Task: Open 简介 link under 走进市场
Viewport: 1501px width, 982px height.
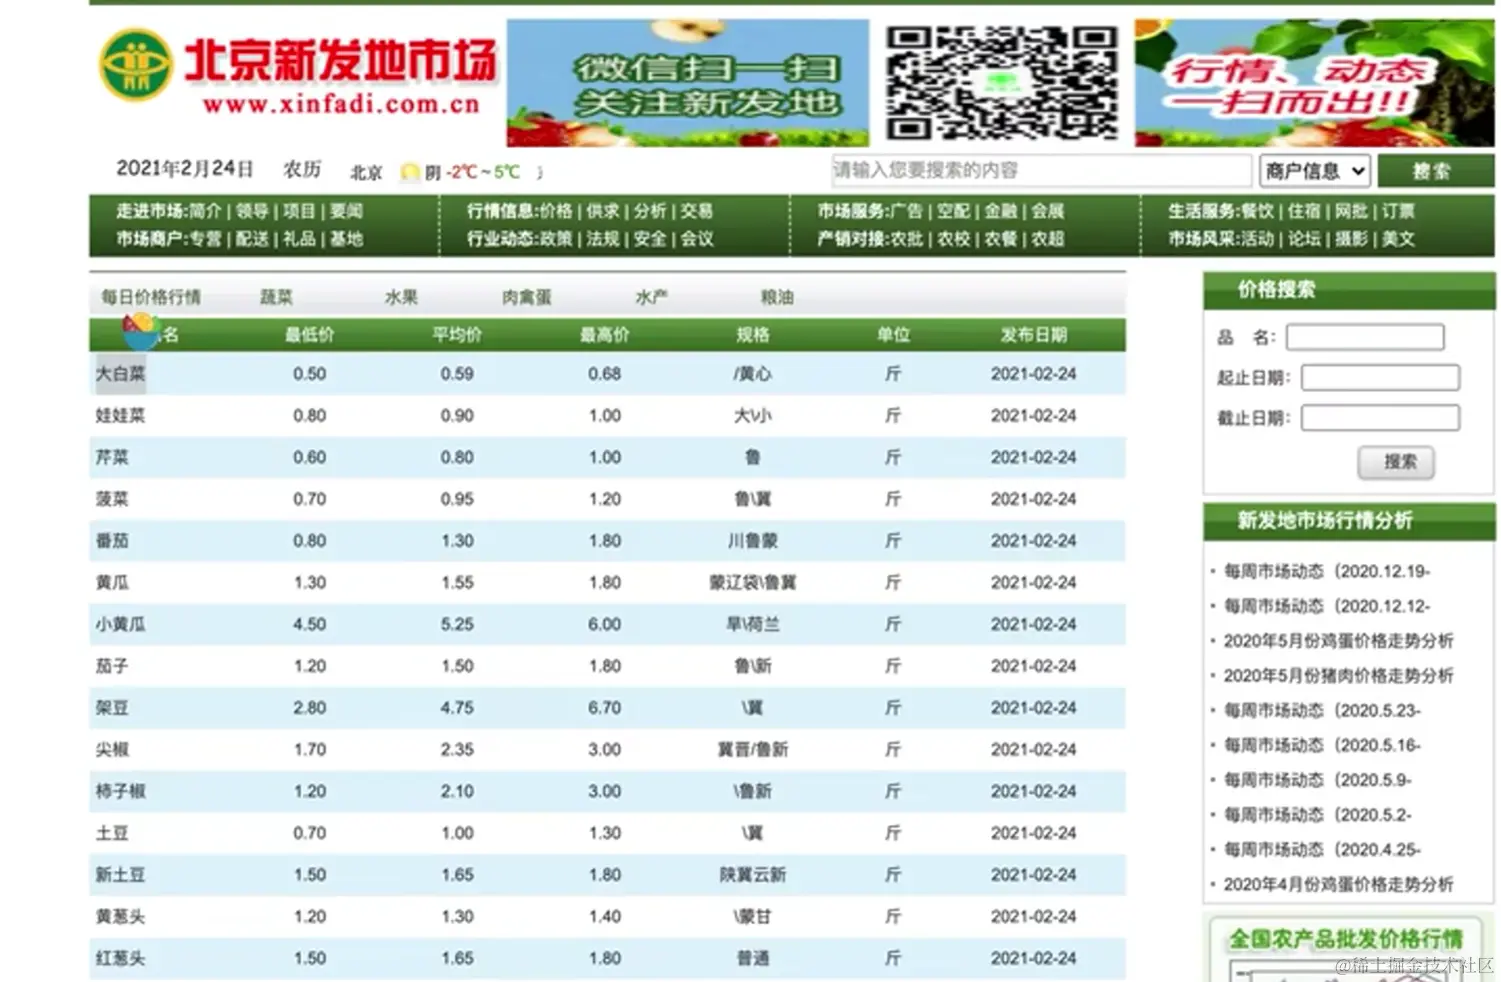Action: point(205,211)
